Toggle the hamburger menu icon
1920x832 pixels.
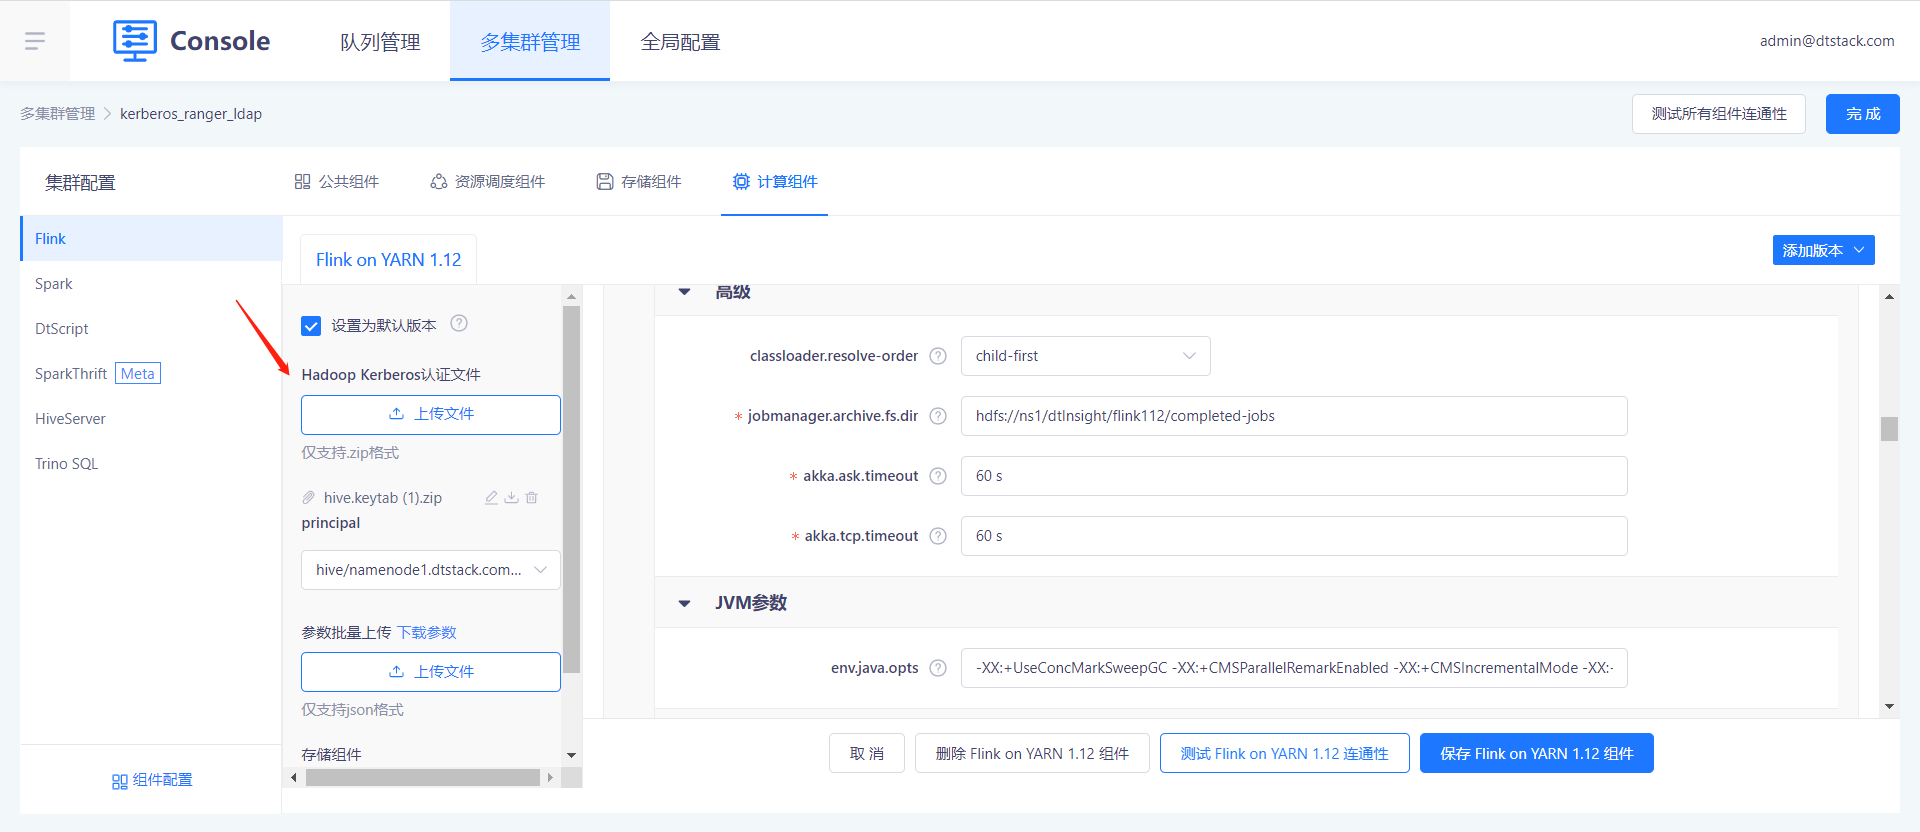(x=35, y=41)
